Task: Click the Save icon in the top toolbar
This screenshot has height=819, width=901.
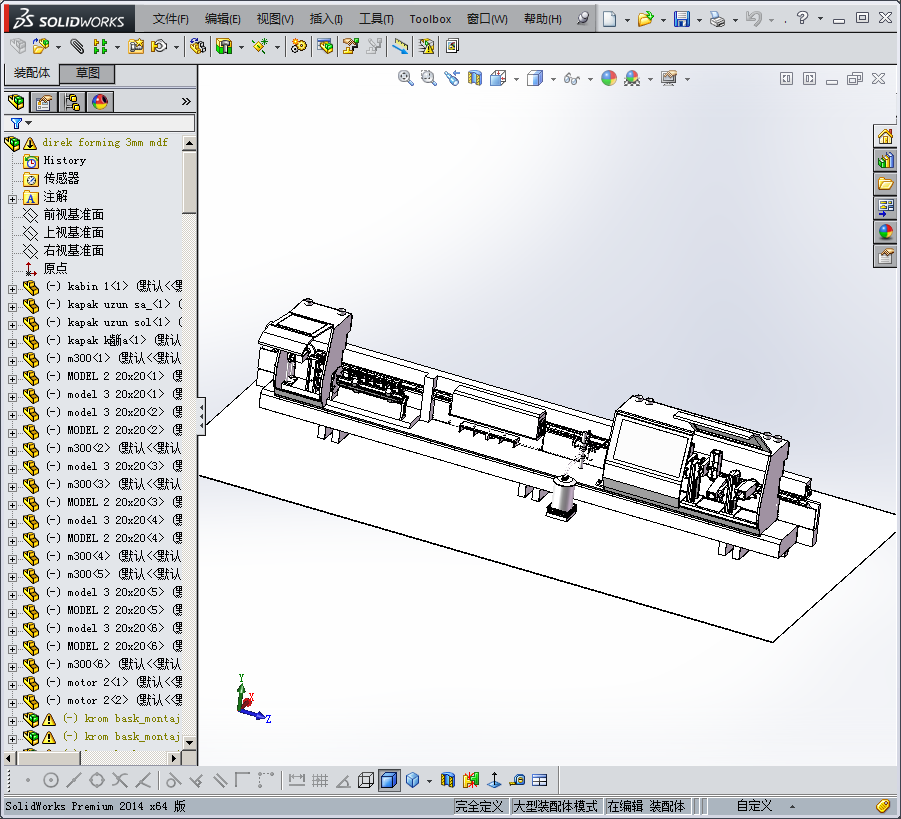Action: coord(682,19)
